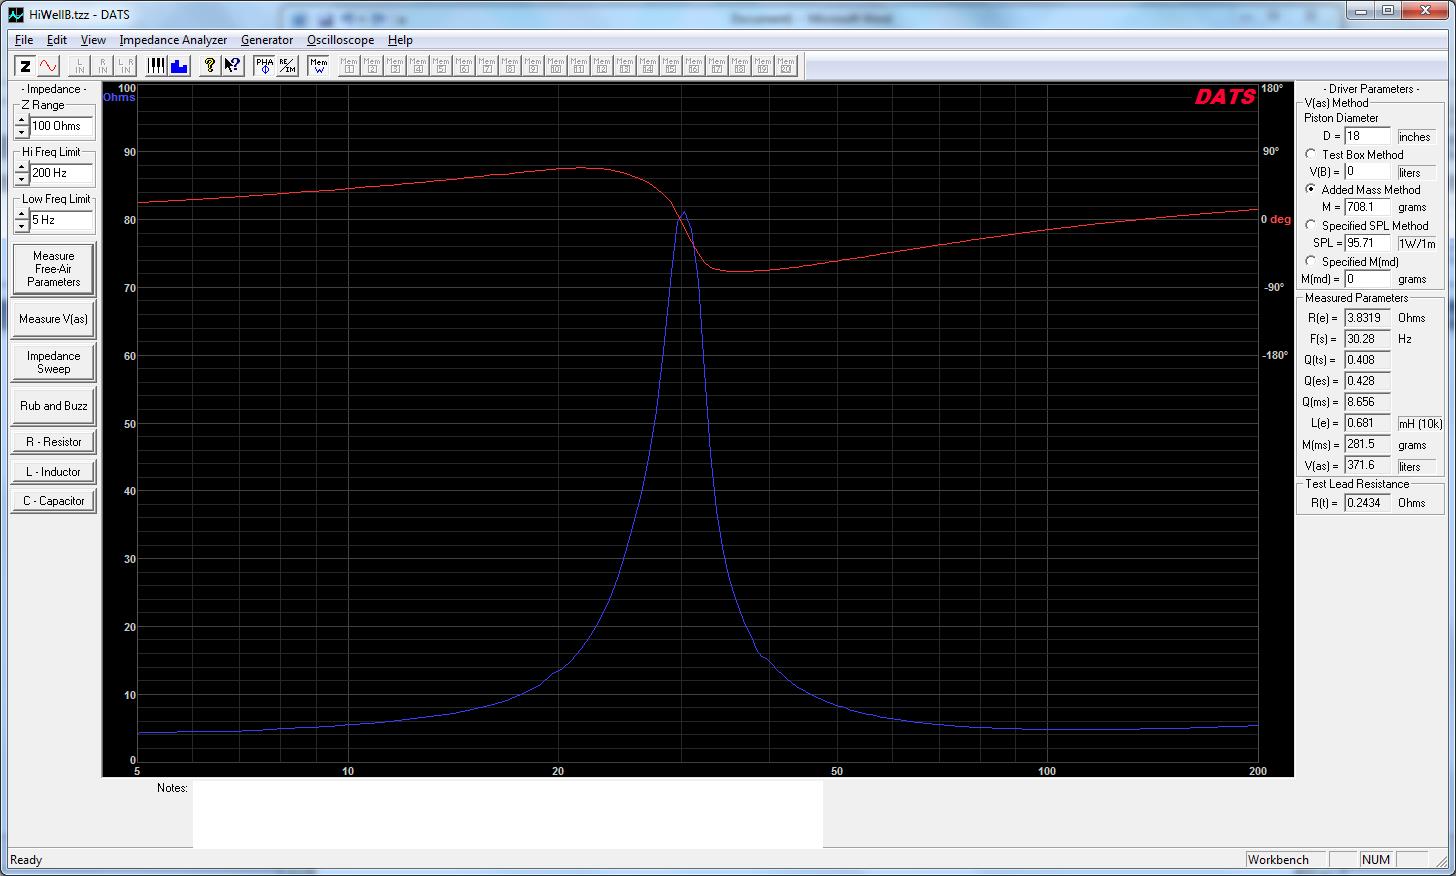This screenshot has width=1456, height=876.
Task: Open the Edit menu
Action: tap(57, 40)
